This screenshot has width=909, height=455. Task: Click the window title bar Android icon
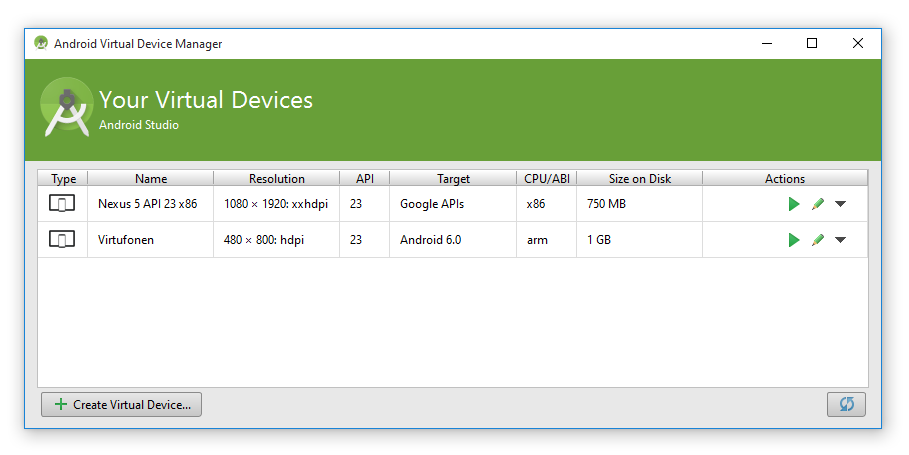41,43
